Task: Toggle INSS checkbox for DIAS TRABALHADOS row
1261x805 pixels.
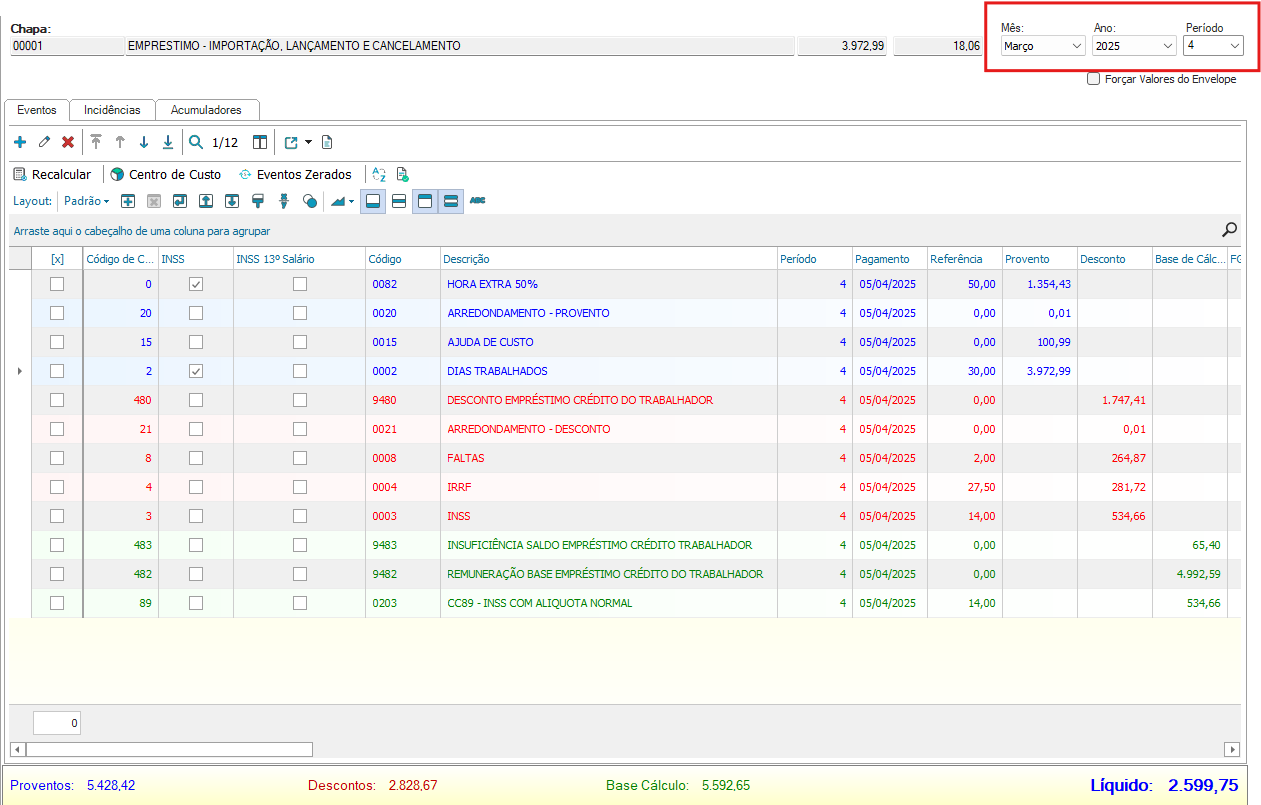Action: pyautogui.click(x=196, y=371)
